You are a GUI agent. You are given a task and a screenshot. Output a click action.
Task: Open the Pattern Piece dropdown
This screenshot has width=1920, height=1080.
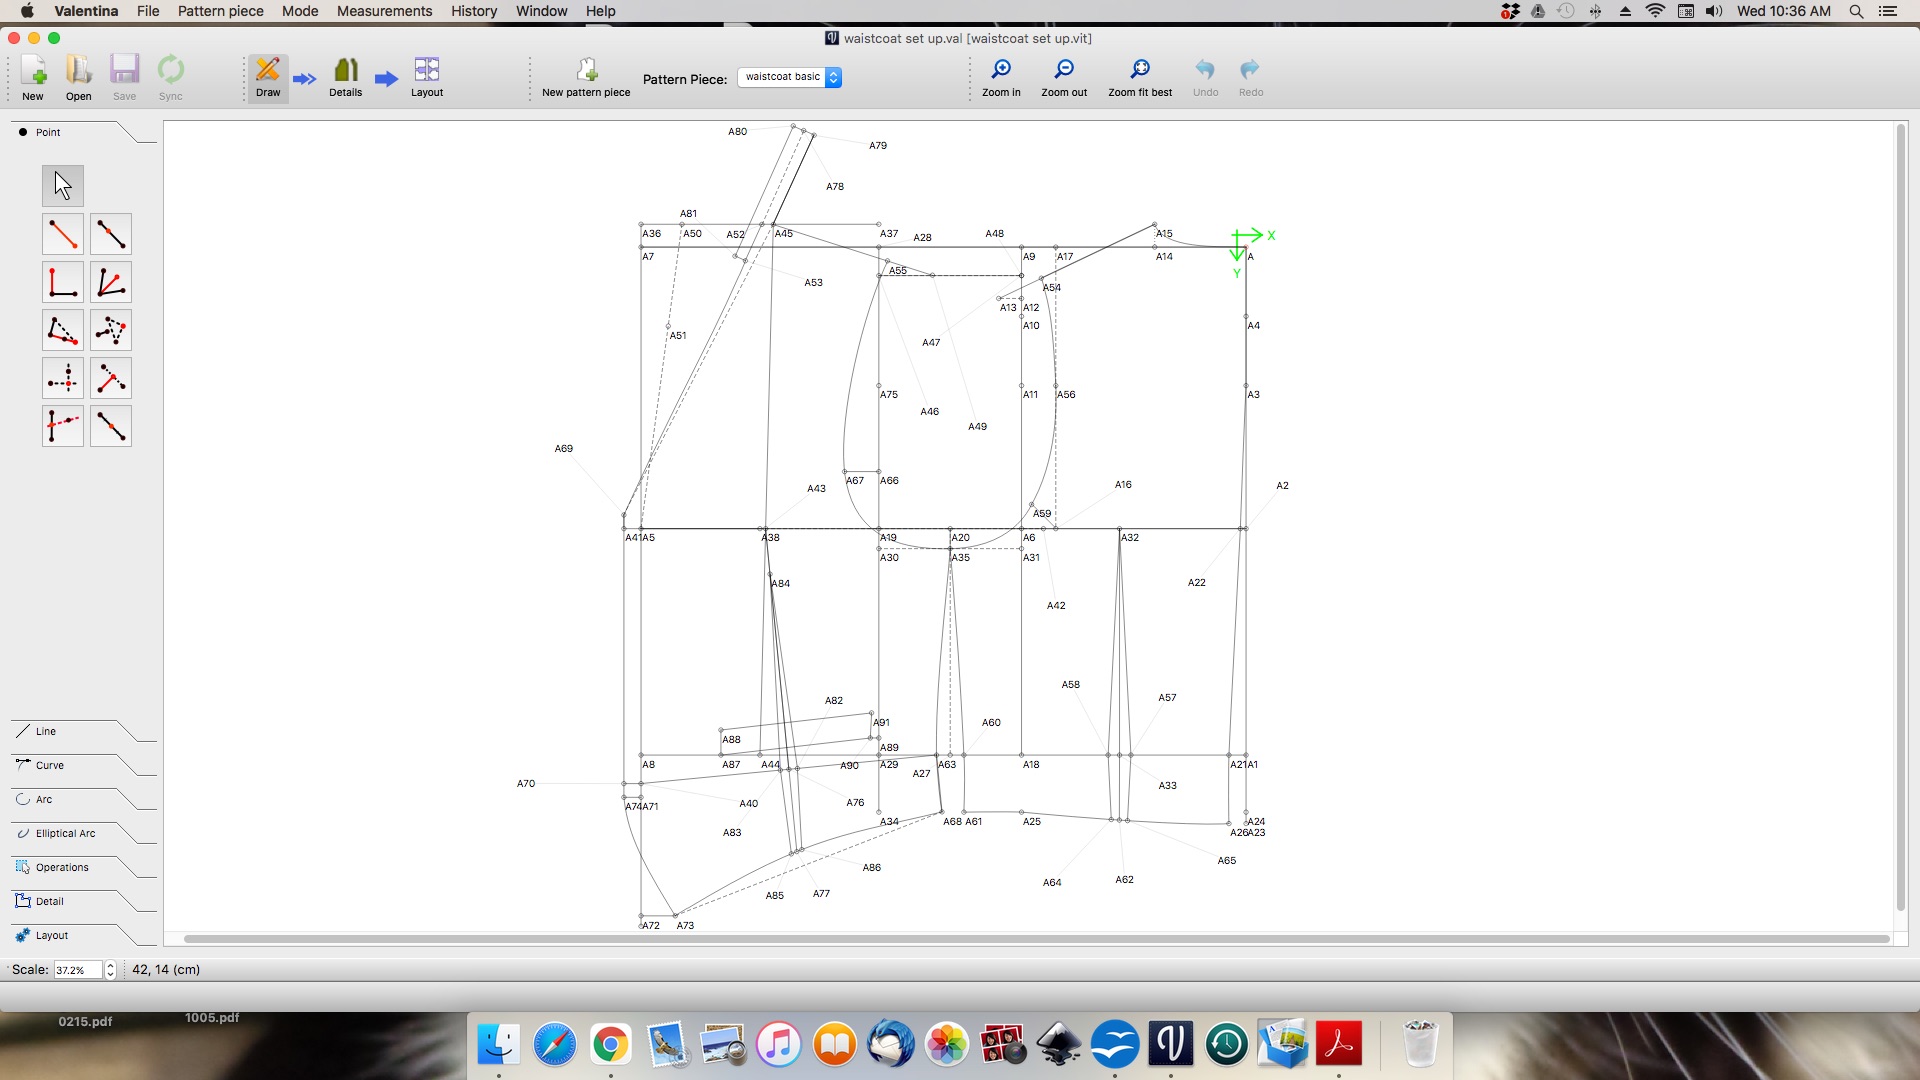(790, 77)
